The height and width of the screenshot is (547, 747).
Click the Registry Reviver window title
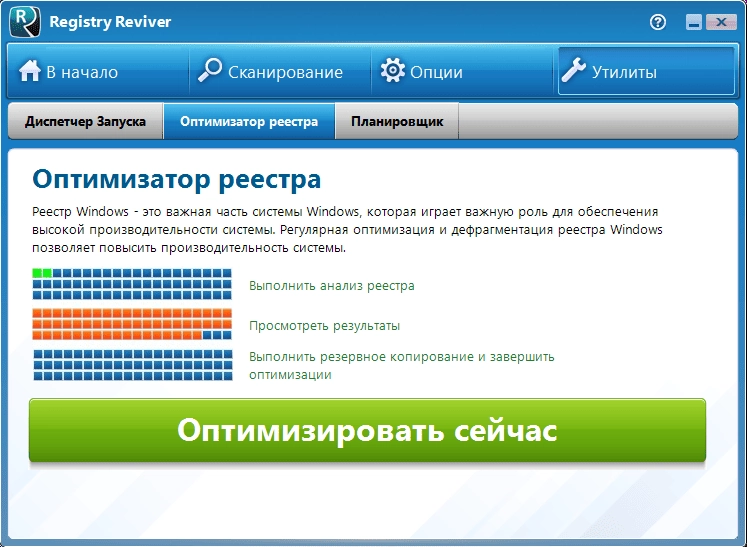110,22
